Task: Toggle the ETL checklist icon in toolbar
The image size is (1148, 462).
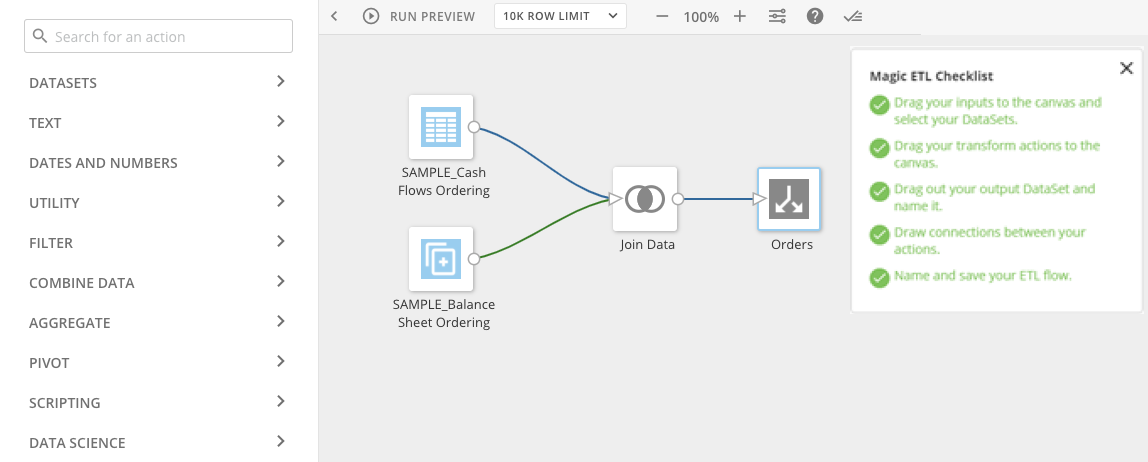Action: click(852, 16)
